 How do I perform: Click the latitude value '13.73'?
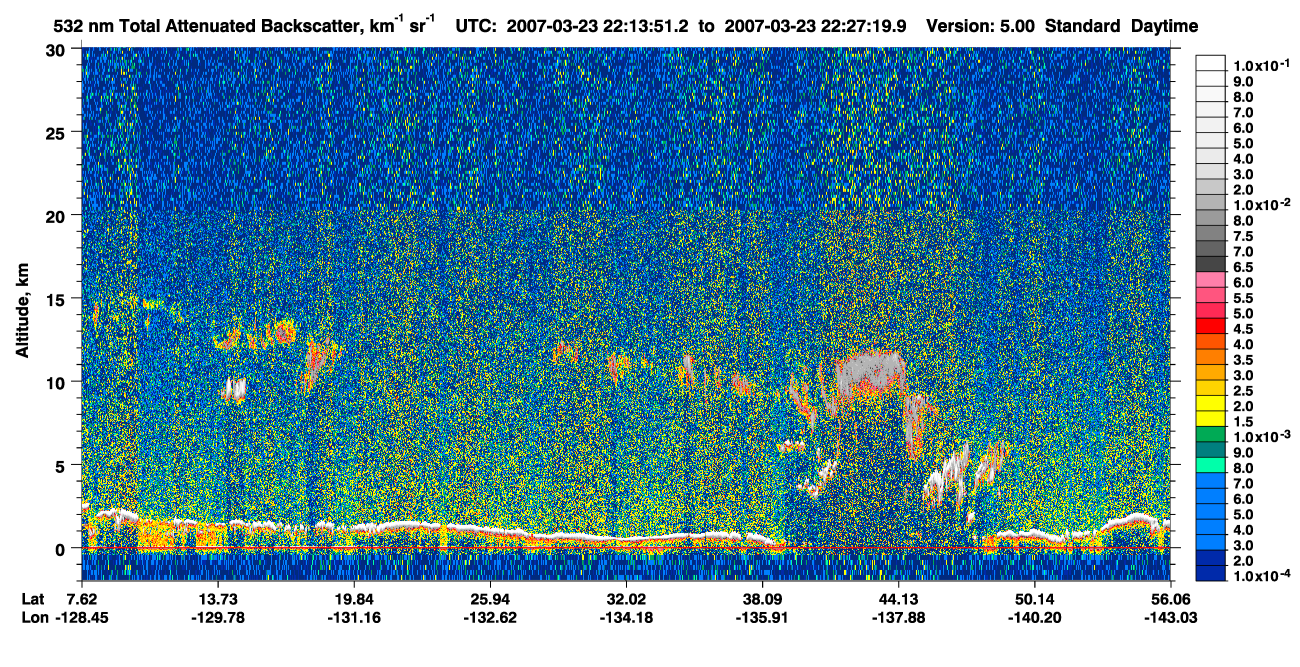pos(218,598)
